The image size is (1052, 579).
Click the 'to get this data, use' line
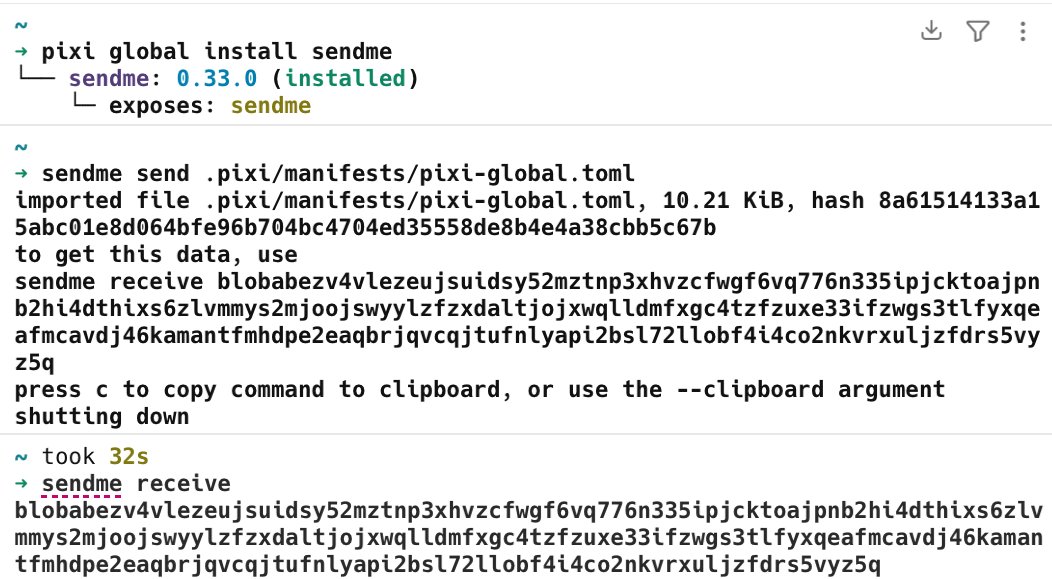pyautogui.click(x=156, y=255)
